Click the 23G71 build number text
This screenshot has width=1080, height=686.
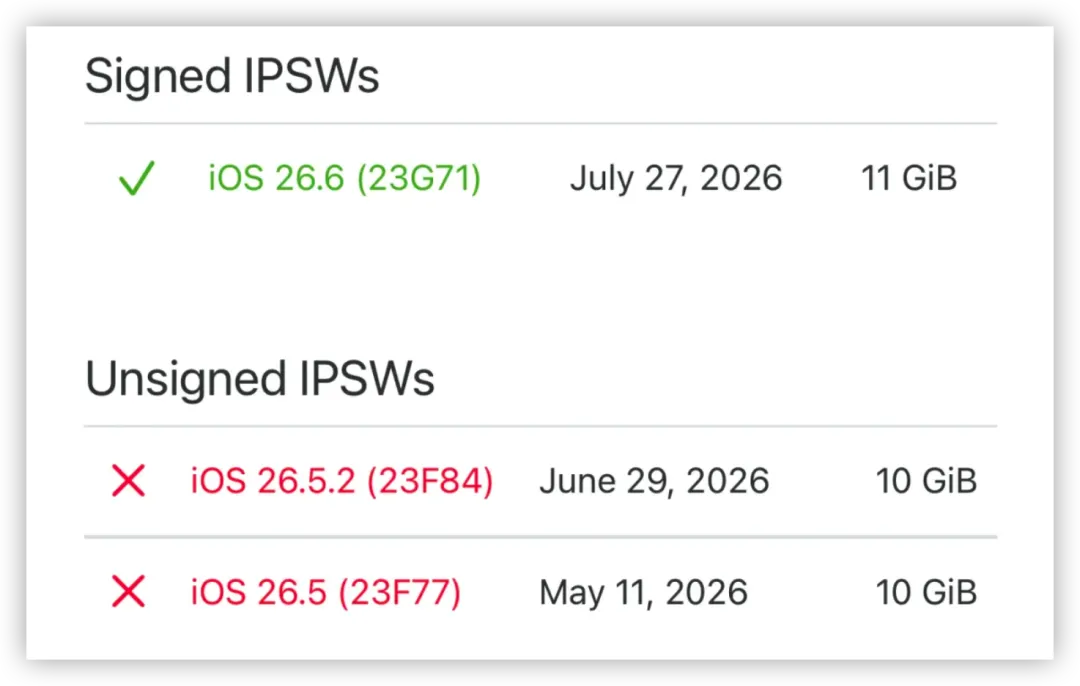pyautogui.click(x=419, y=178)
